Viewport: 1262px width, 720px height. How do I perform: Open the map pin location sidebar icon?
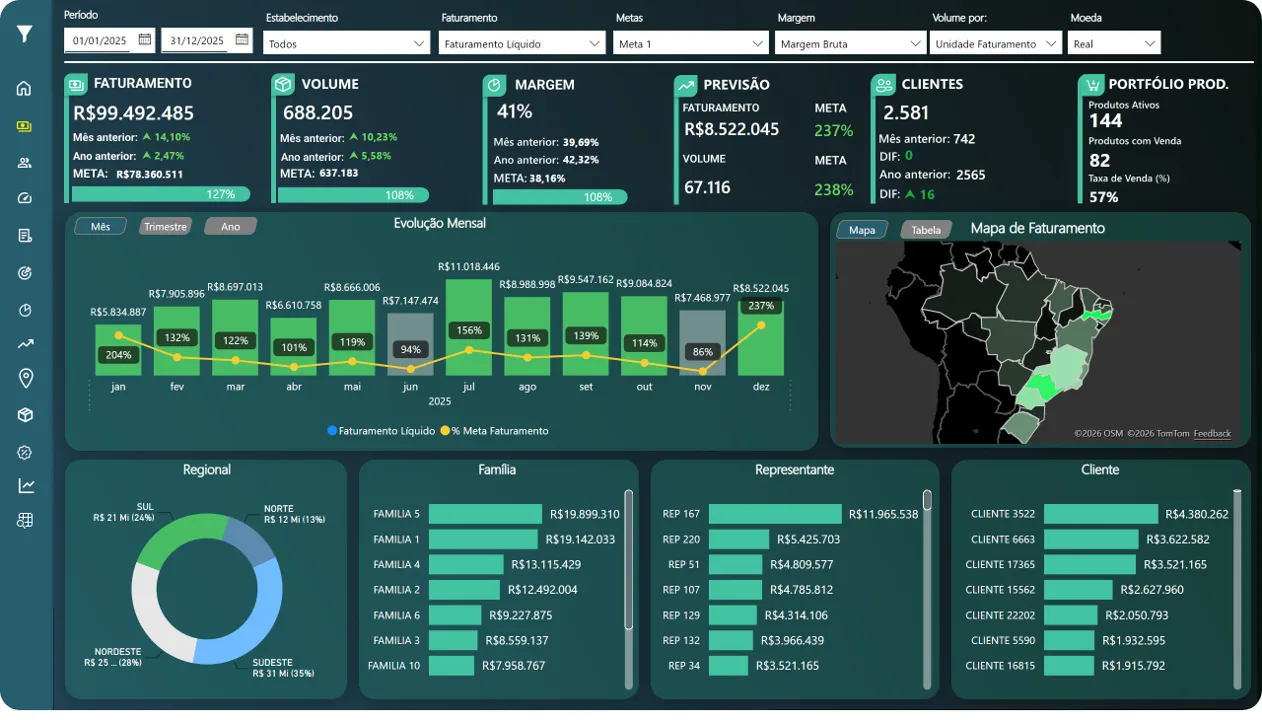(x=25, y=378)
